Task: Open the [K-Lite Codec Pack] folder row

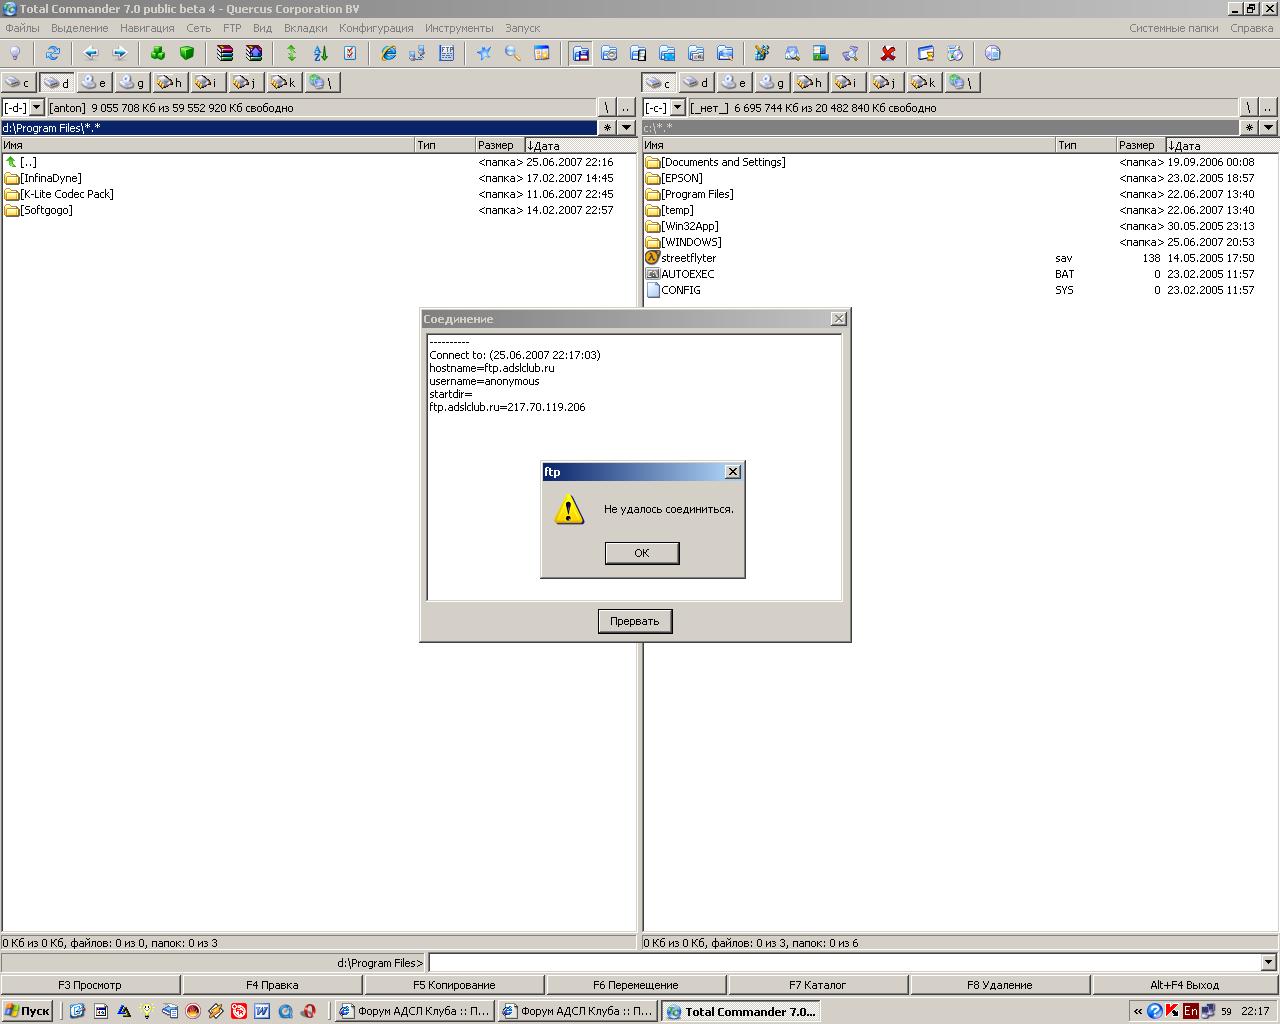Action: coord(318,194)
